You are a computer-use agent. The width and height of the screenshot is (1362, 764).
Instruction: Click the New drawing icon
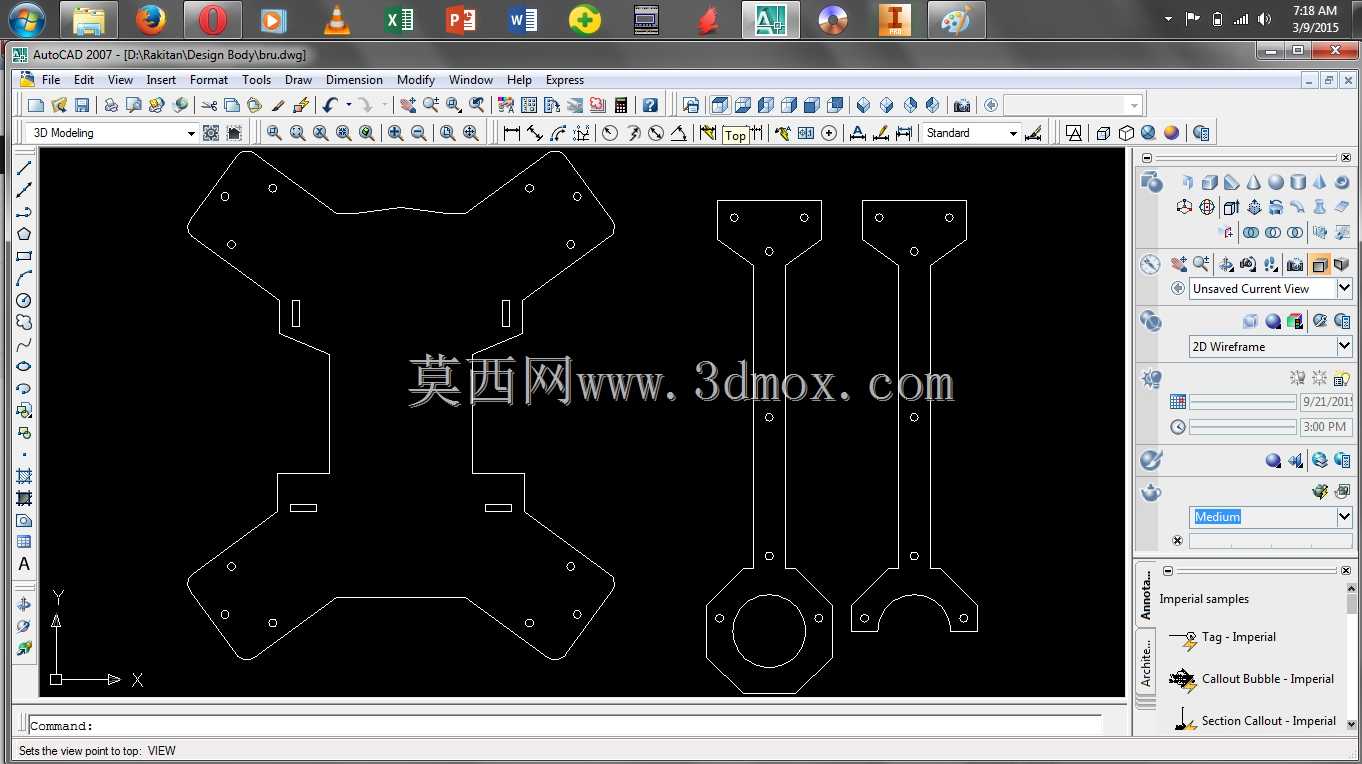(x=36, y=105)
